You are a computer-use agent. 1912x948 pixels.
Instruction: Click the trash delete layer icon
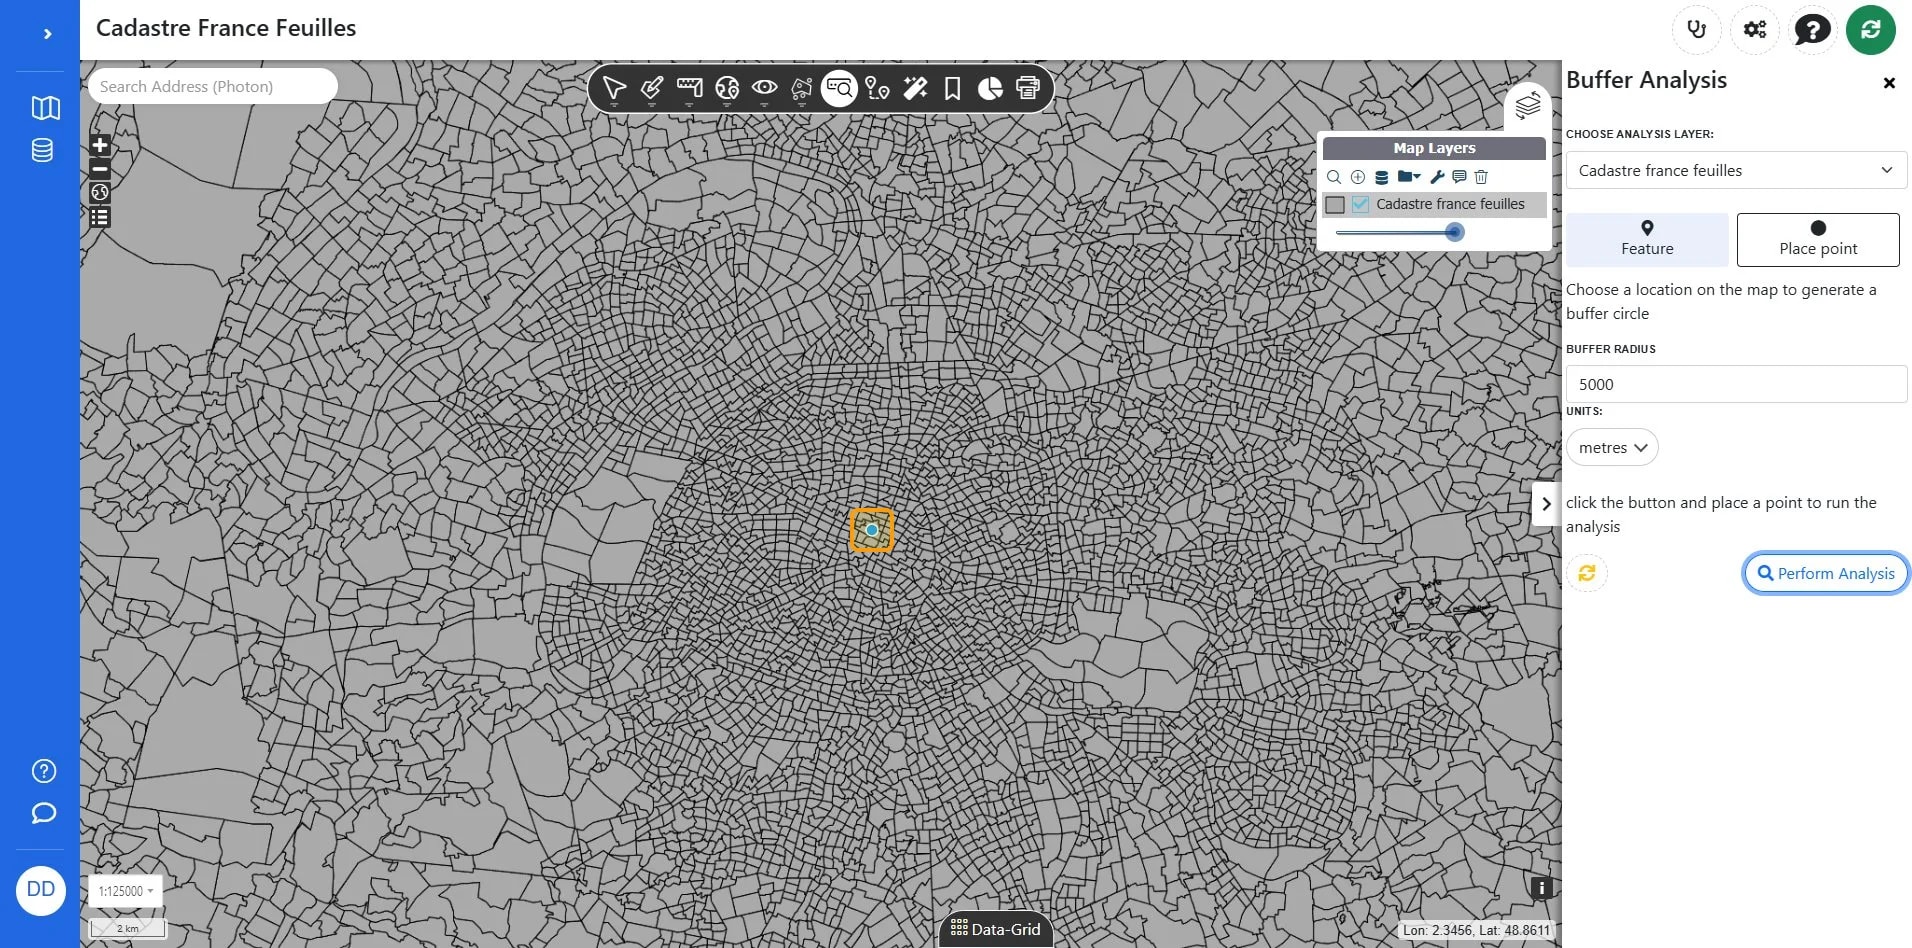(x=1481, y=177)
